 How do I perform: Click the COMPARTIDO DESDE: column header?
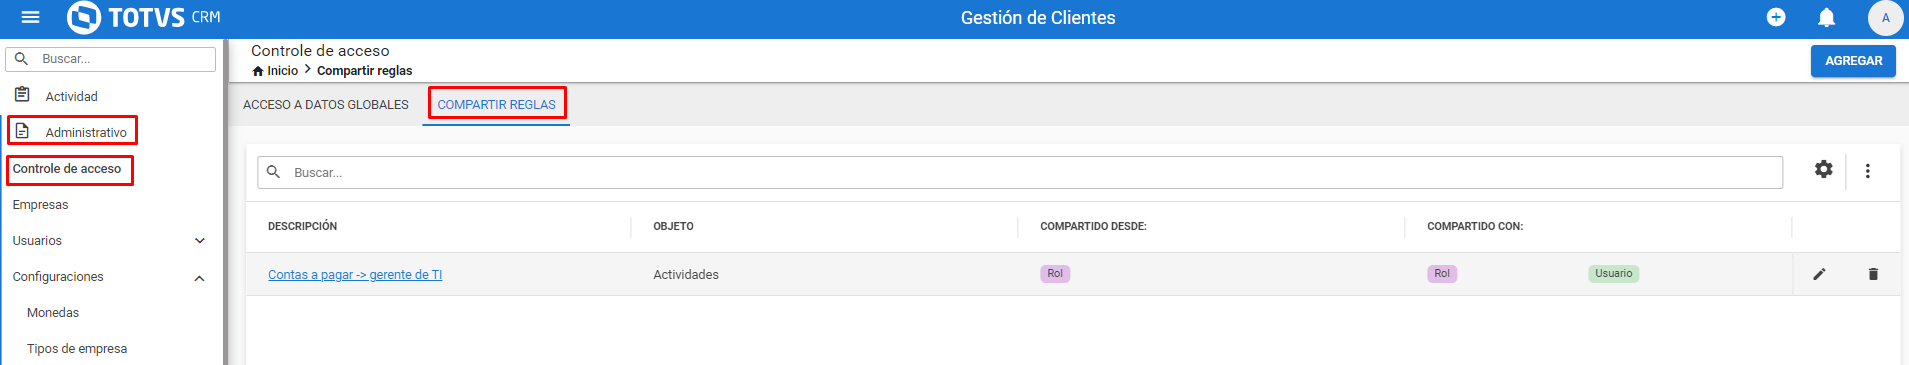point(1093,227)
